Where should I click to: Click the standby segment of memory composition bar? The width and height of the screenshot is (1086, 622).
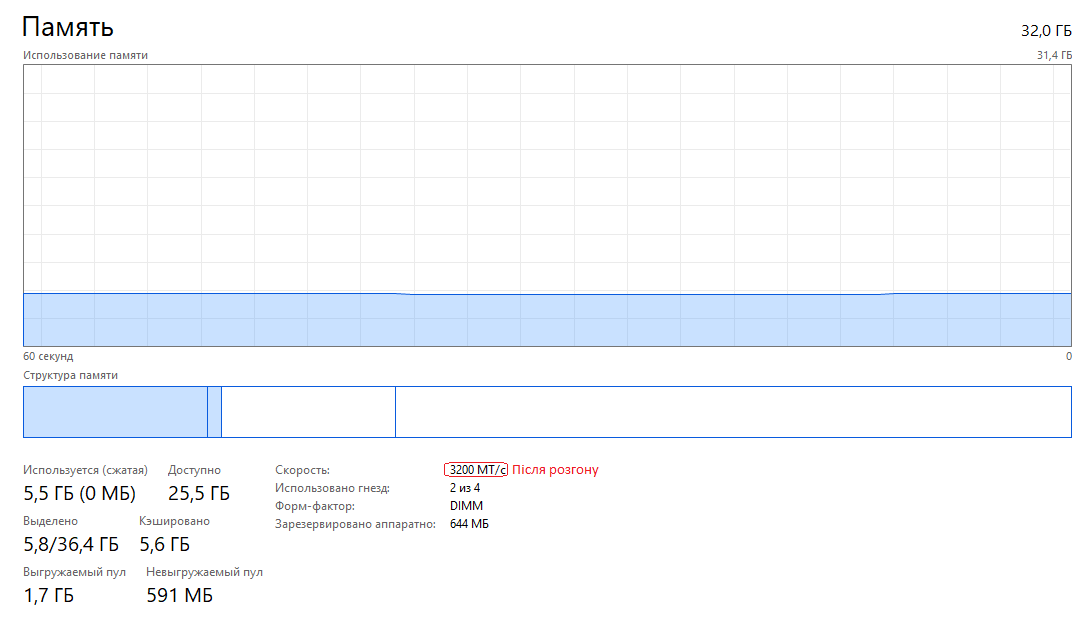(308, 412)
